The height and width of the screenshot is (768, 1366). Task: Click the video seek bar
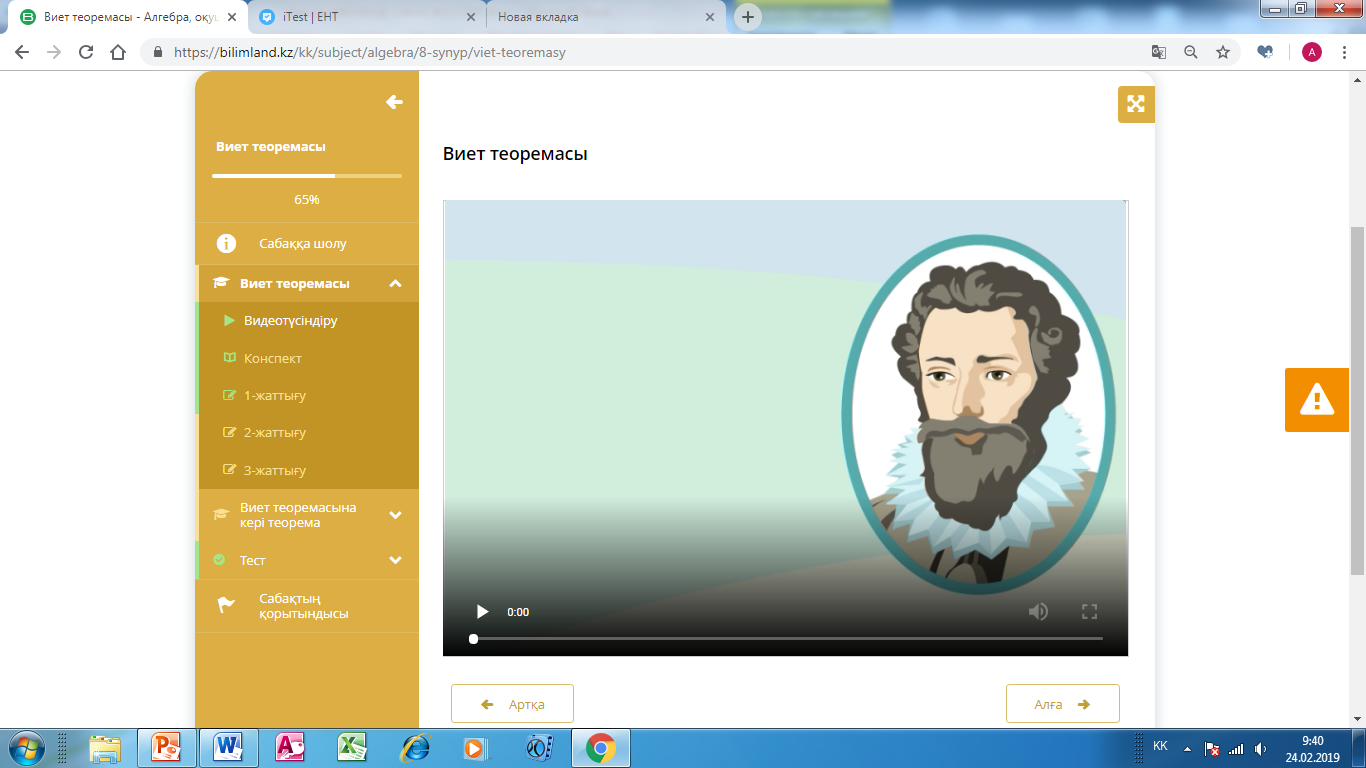click(x=787, y=638)
